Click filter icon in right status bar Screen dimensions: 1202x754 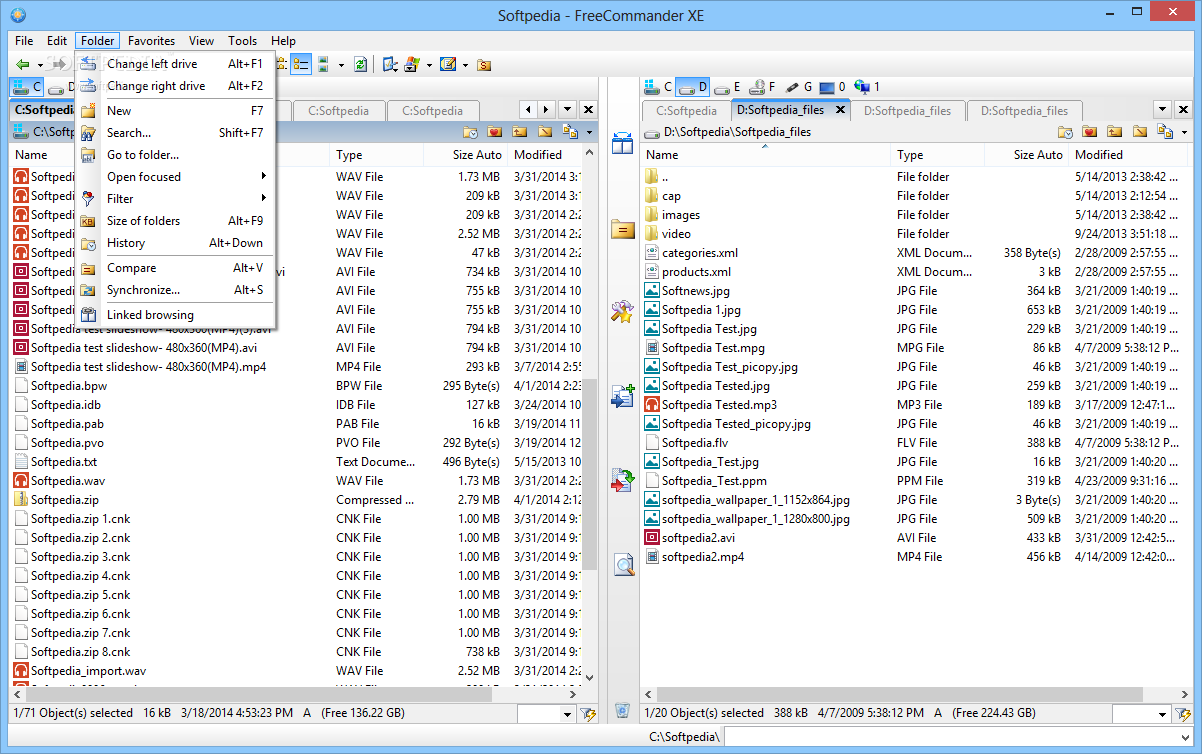(1183, 713)
